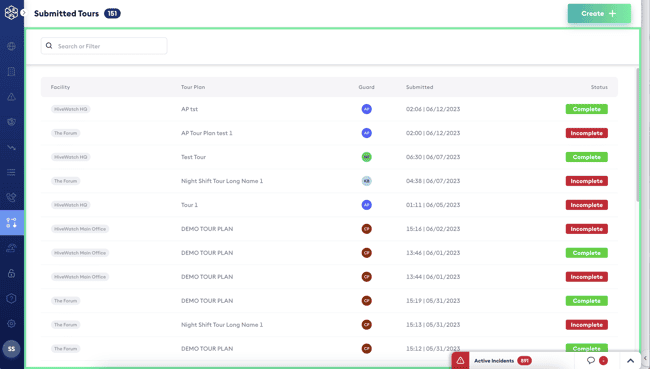Sort by the Facility column header
Screen dimensions: 650x369
tap(61, 87)
